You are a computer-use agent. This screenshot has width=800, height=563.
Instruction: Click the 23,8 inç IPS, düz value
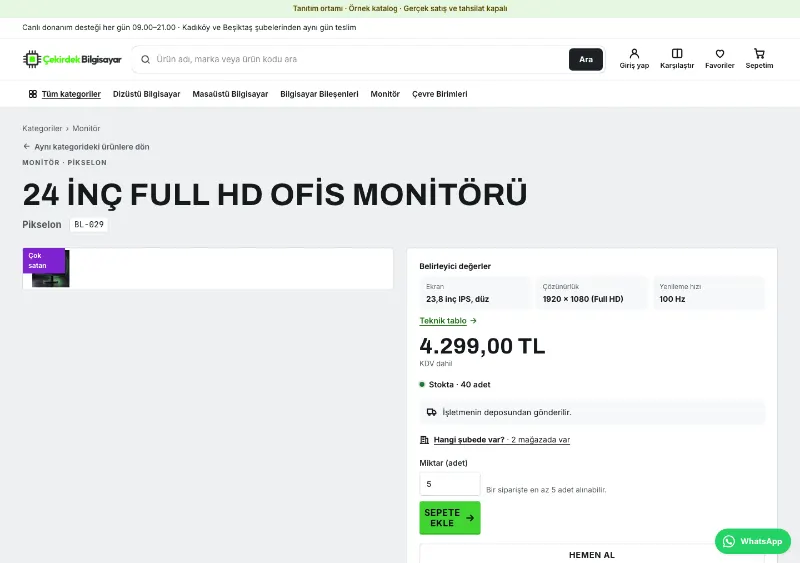click(x=458, y=299)
